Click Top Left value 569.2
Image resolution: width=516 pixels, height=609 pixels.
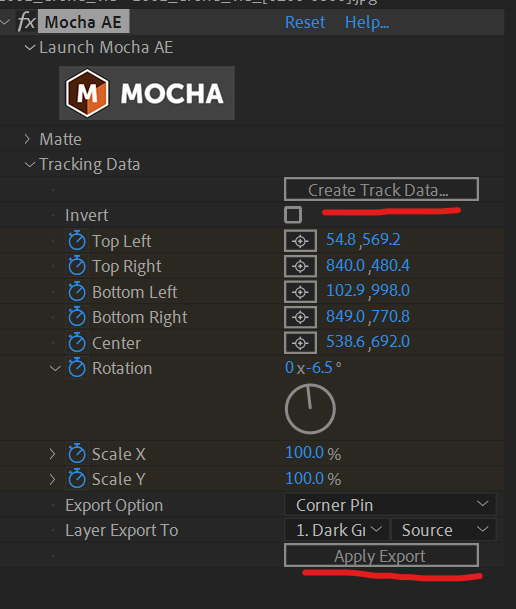pyautogui.click(x=381, y=240)
